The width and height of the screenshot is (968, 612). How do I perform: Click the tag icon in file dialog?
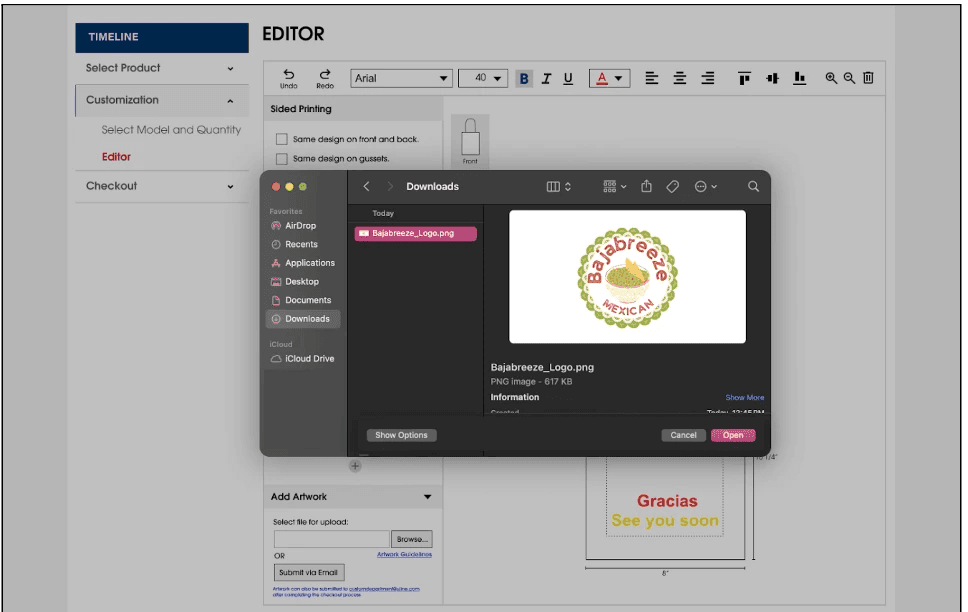pyautogui.click(x=672, y=187)
